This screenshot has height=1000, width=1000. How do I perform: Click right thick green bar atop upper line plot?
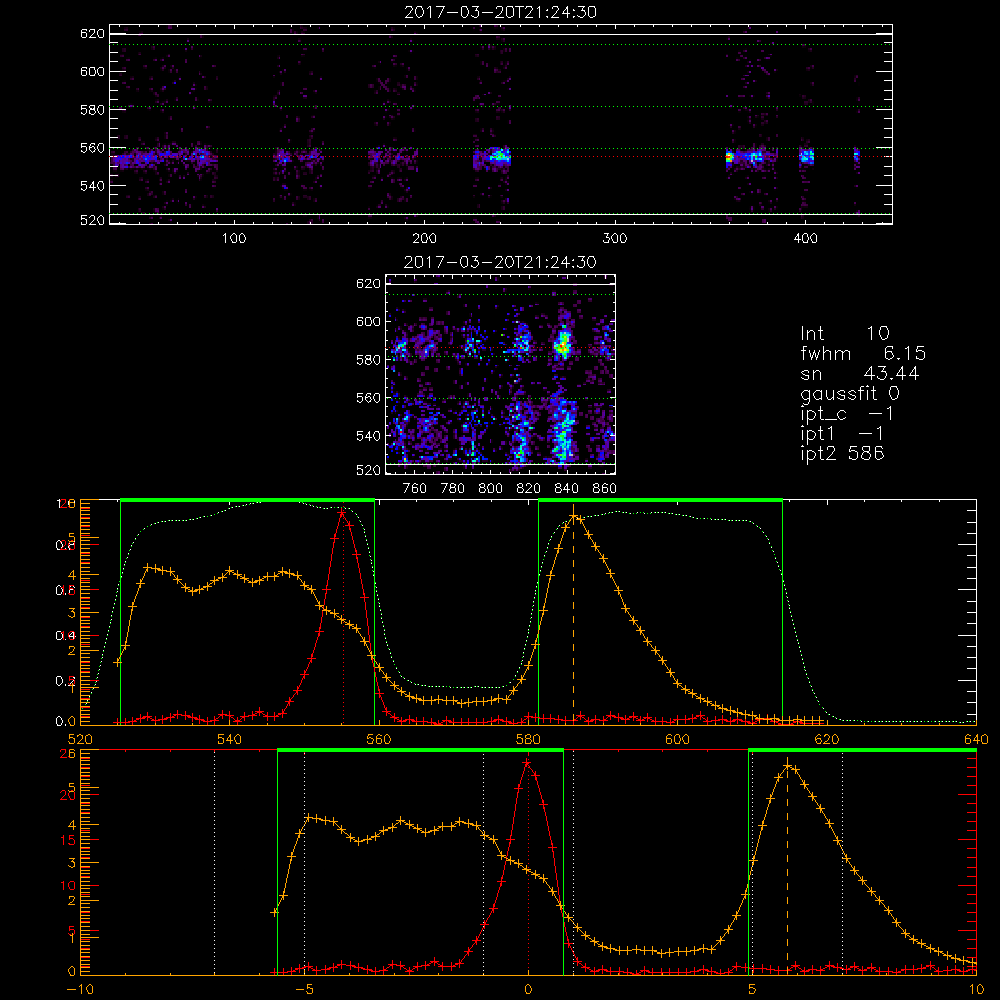click(661, 500)
